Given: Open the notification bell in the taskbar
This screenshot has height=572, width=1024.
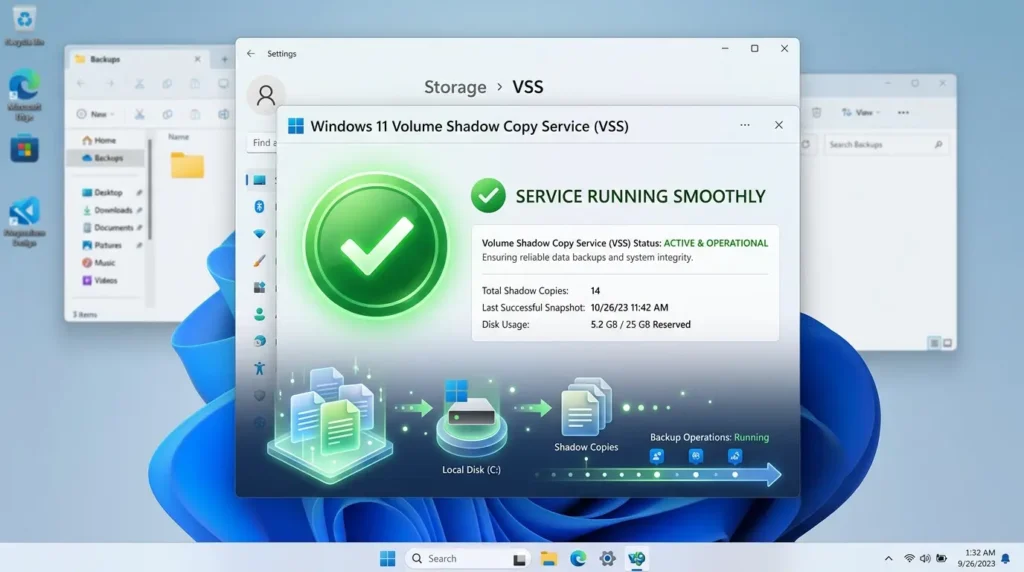Looking at the screenshot, I should (1006, 558).
